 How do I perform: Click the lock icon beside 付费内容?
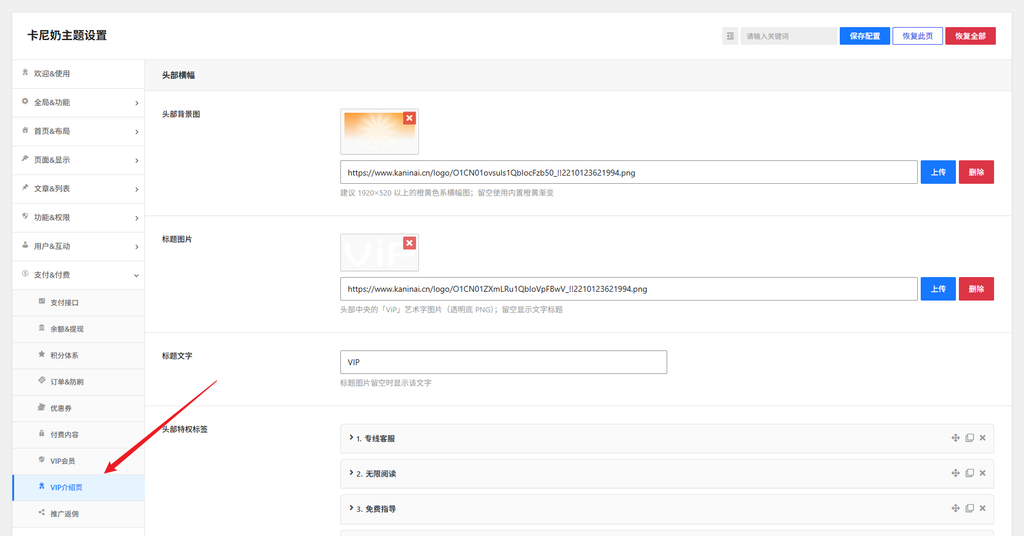(41, 434)
